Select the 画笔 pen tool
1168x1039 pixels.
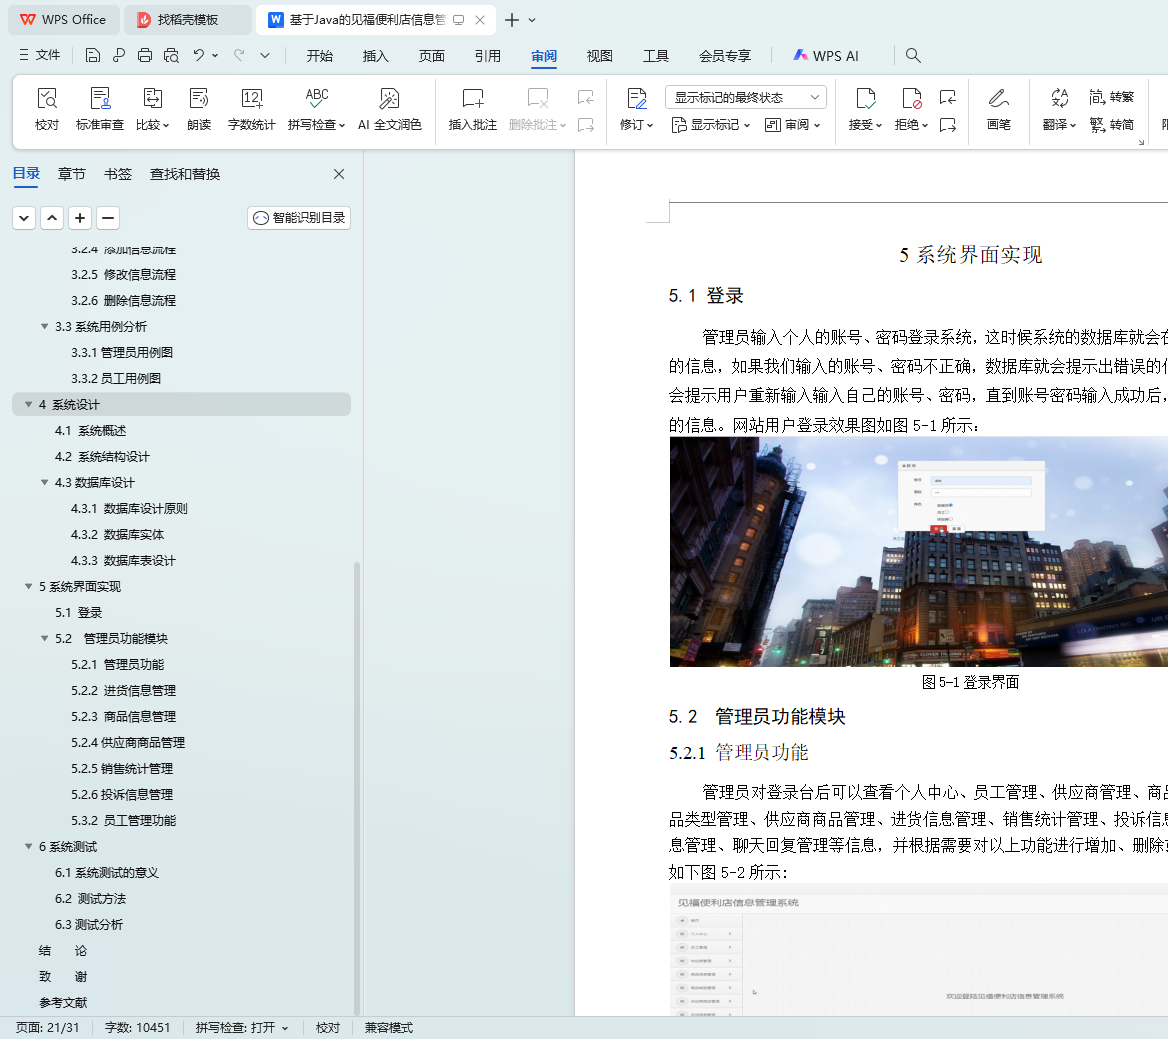[x=998, y=108]
